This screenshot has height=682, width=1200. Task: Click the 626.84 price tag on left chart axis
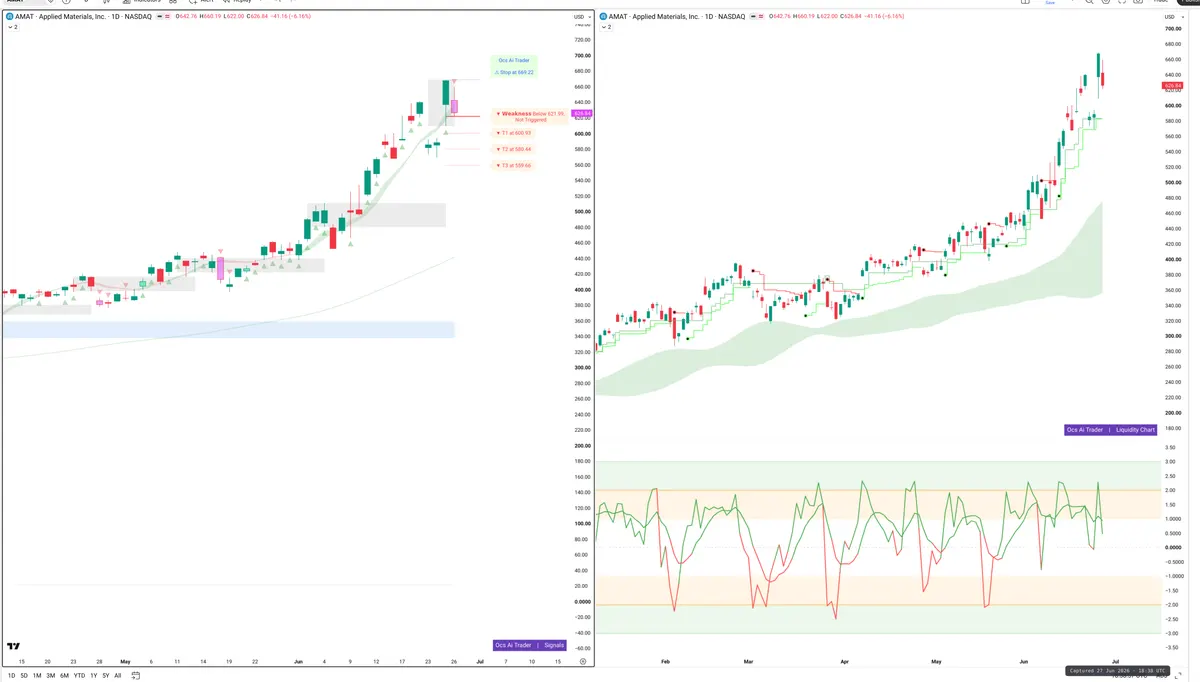[584, 113]
